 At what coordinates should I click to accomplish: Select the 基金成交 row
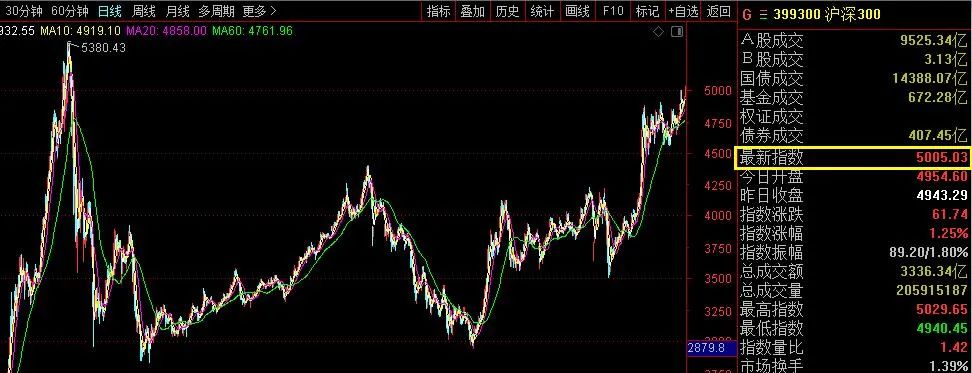(x=854, y=97)
